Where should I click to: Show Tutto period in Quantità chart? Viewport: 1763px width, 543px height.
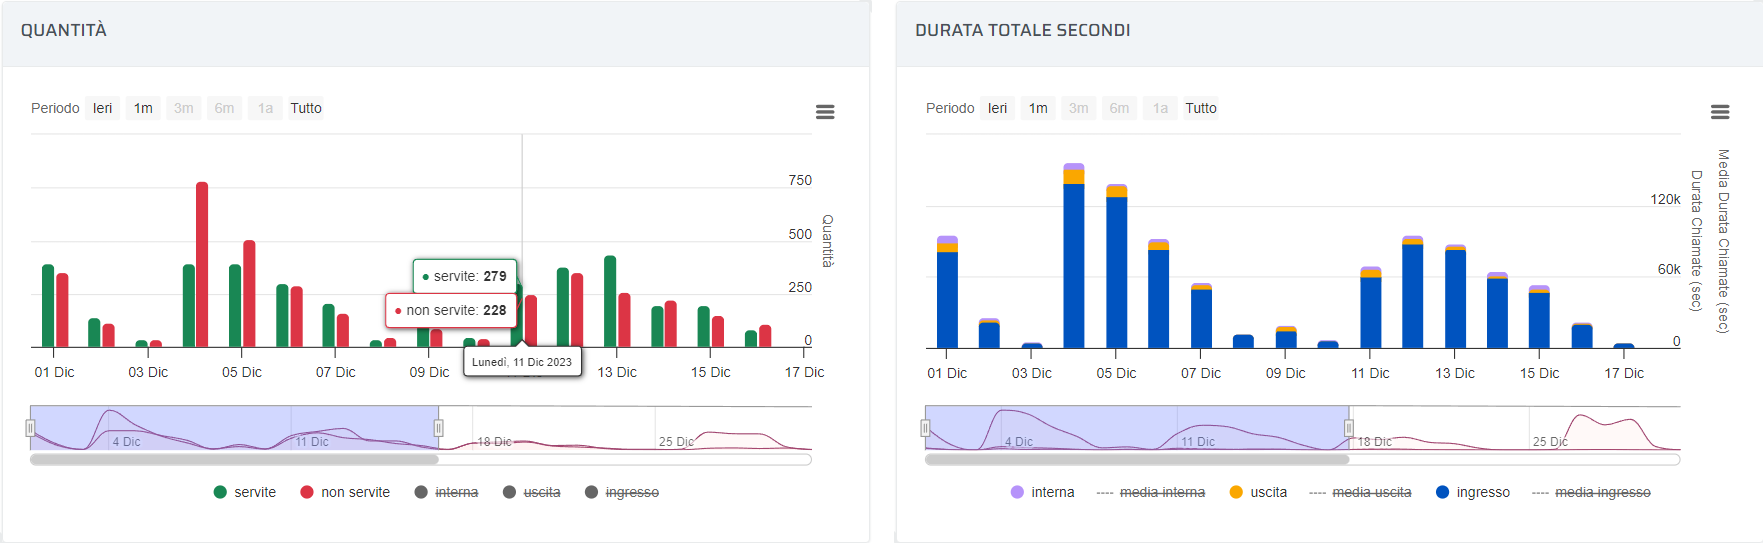tap(306, 108)
